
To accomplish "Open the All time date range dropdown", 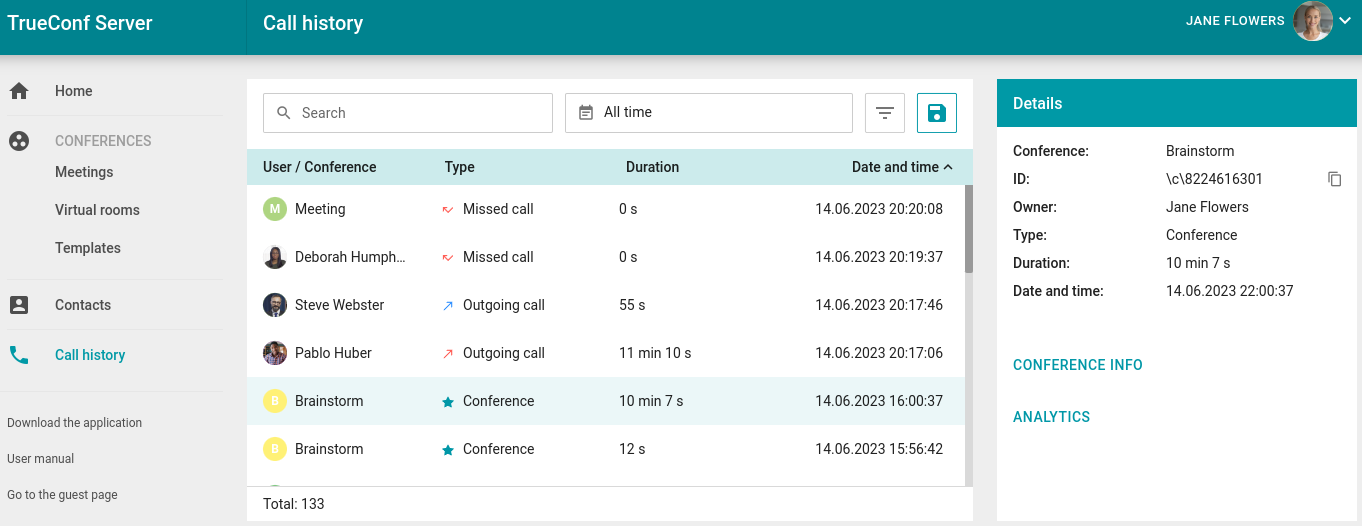I will click(x=709, y=113).
